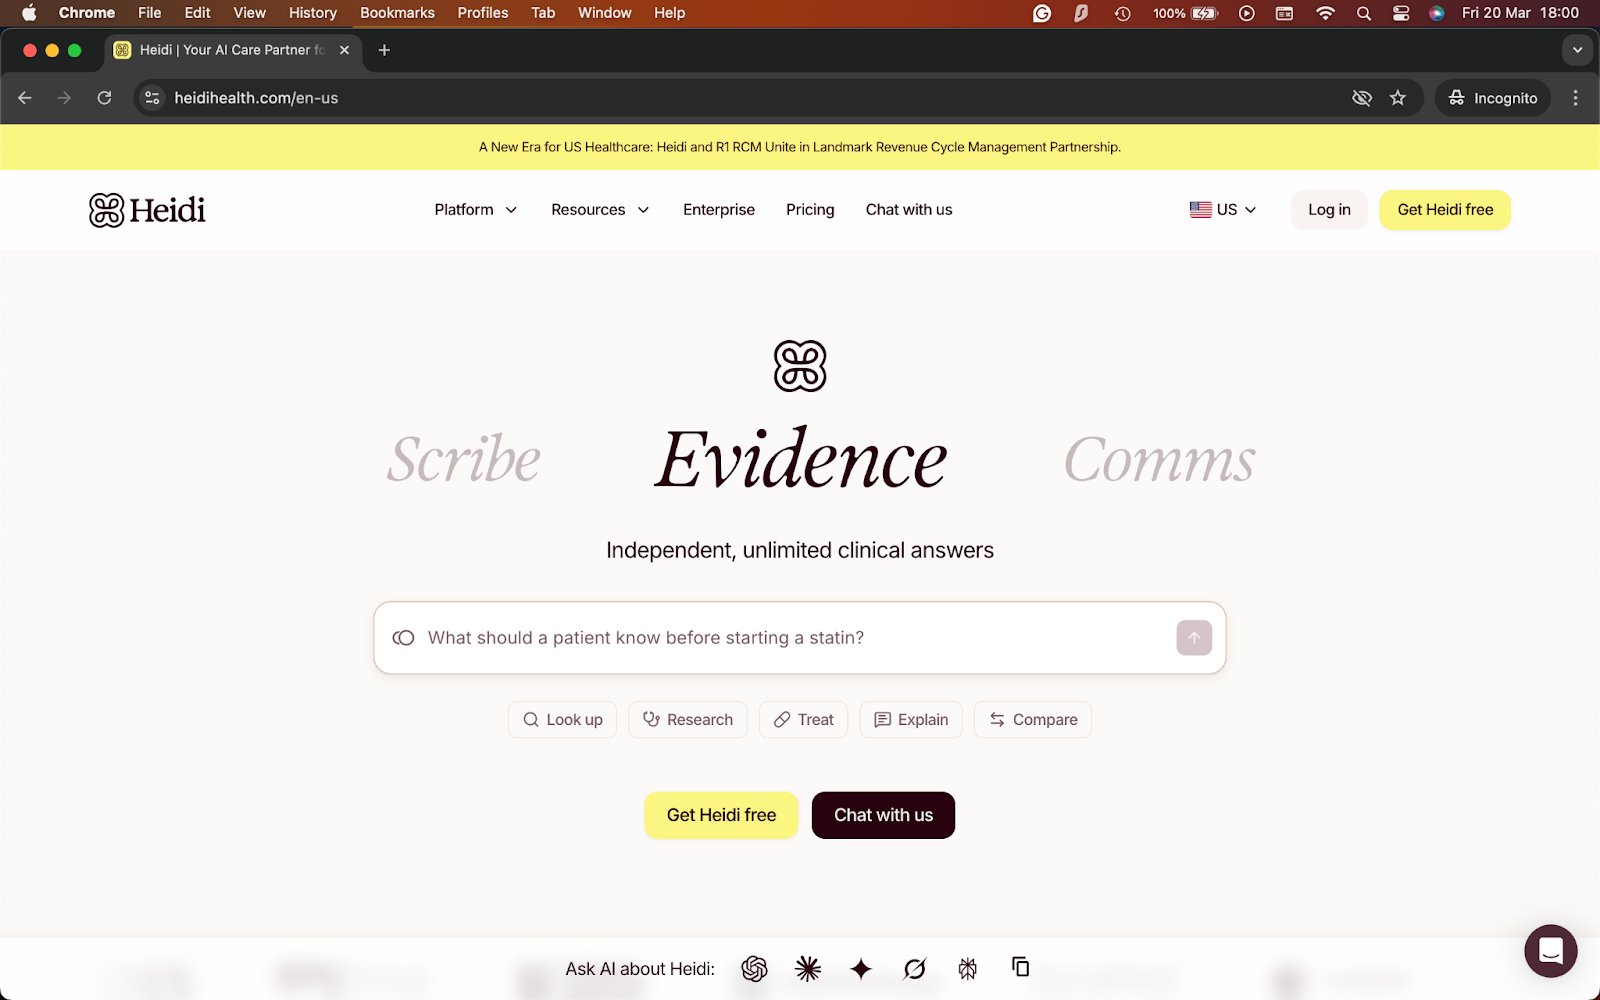1600x1000 pixels.
Task: Click the copy icon in Ask AI row
Action: [1020, 967]
